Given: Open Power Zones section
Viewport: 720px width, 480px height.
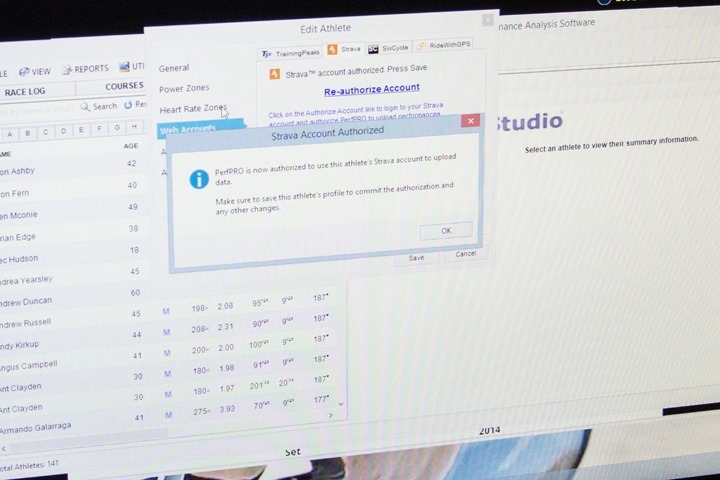Looking at the screenshot, I should pyautogui.click(x=184, y=88).
